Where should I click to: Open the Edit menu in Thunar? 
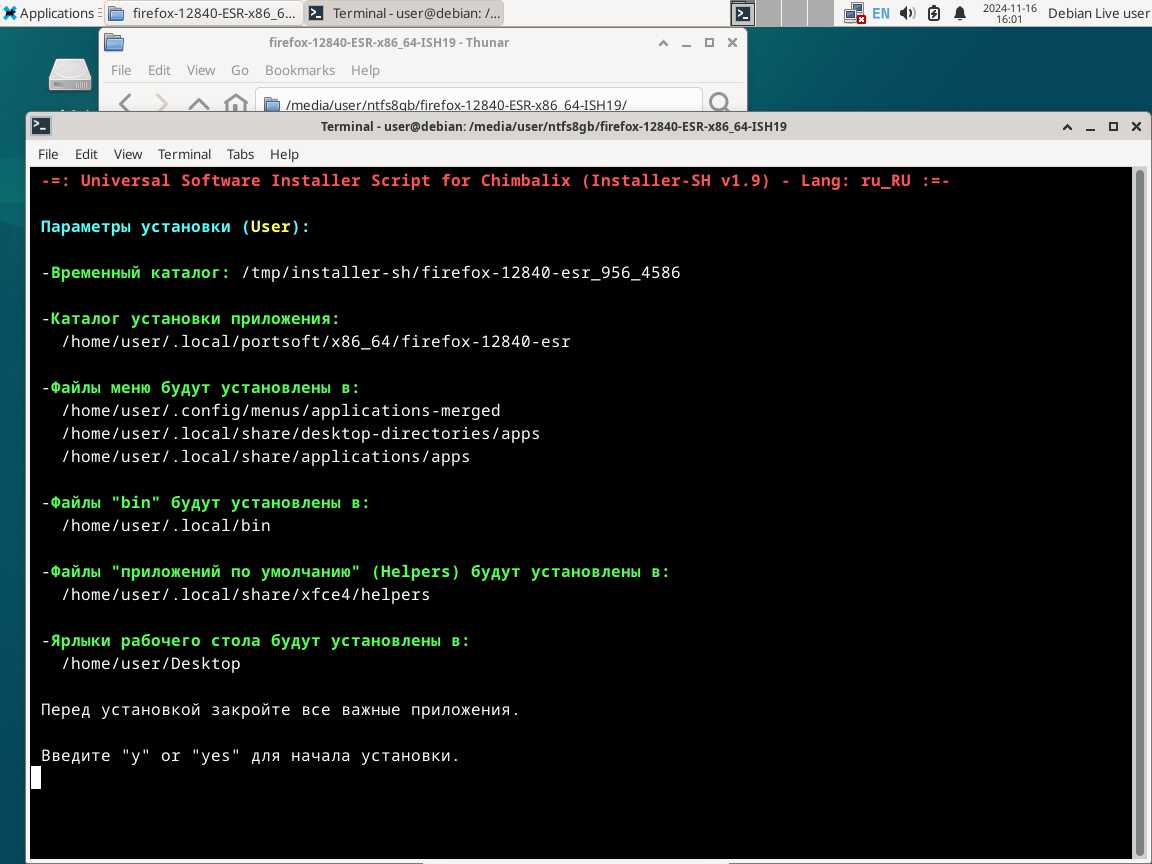pyautogui.click(x=159, y=71)
